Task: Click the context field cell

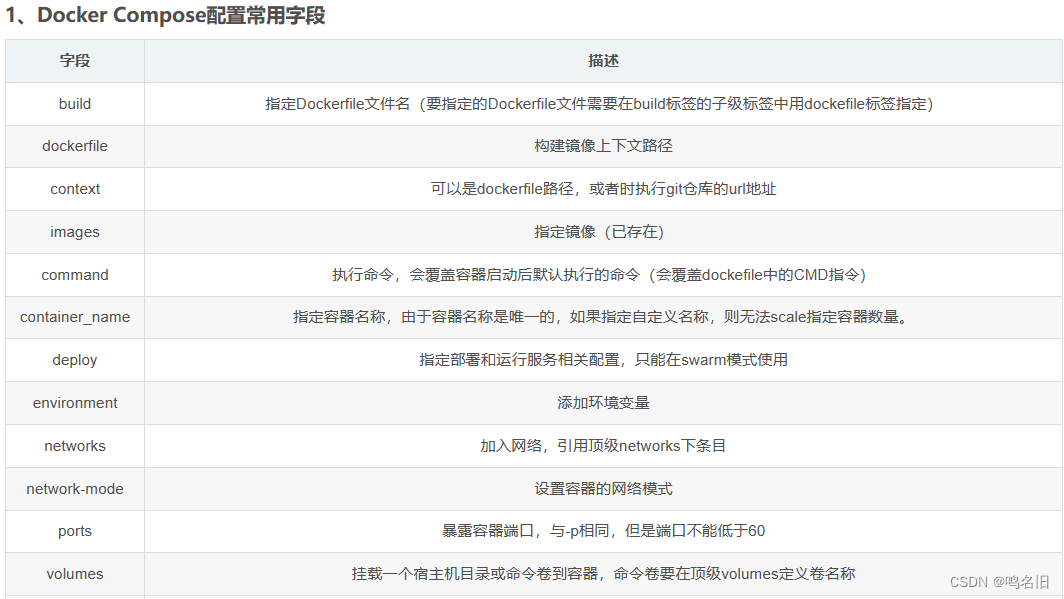Action: click(x=74, y=189)
